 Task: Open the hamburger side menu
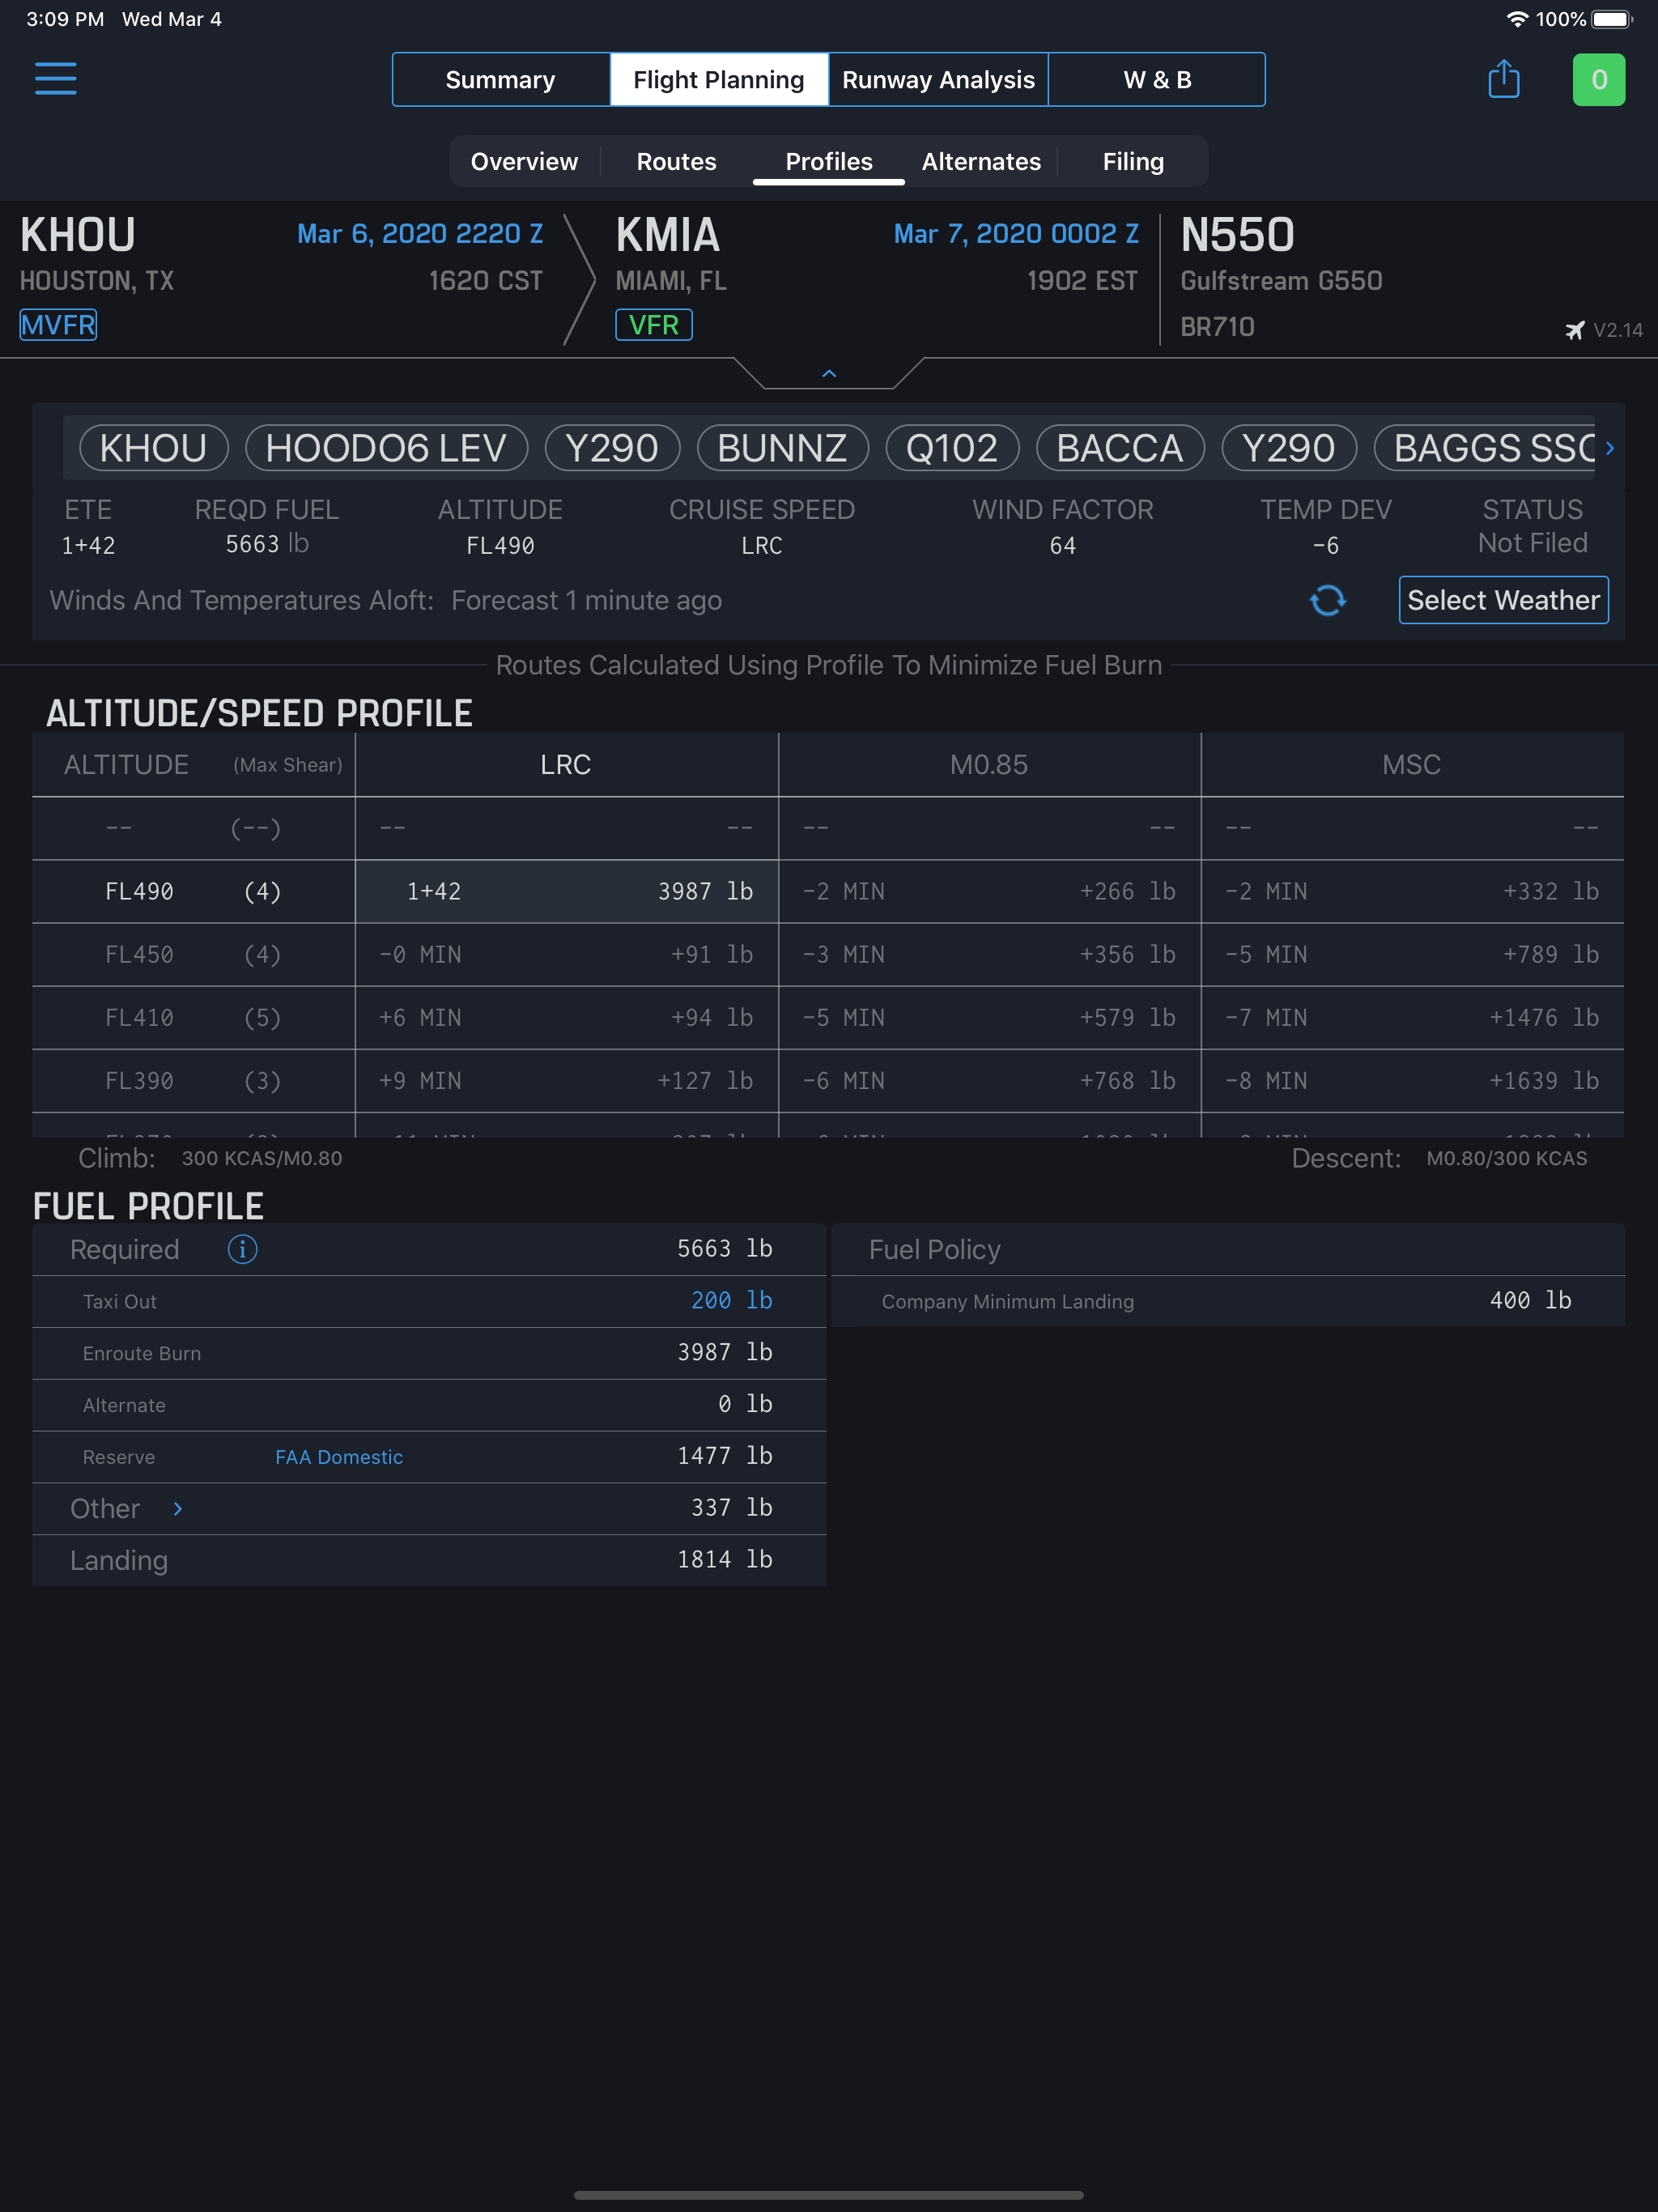56,78
